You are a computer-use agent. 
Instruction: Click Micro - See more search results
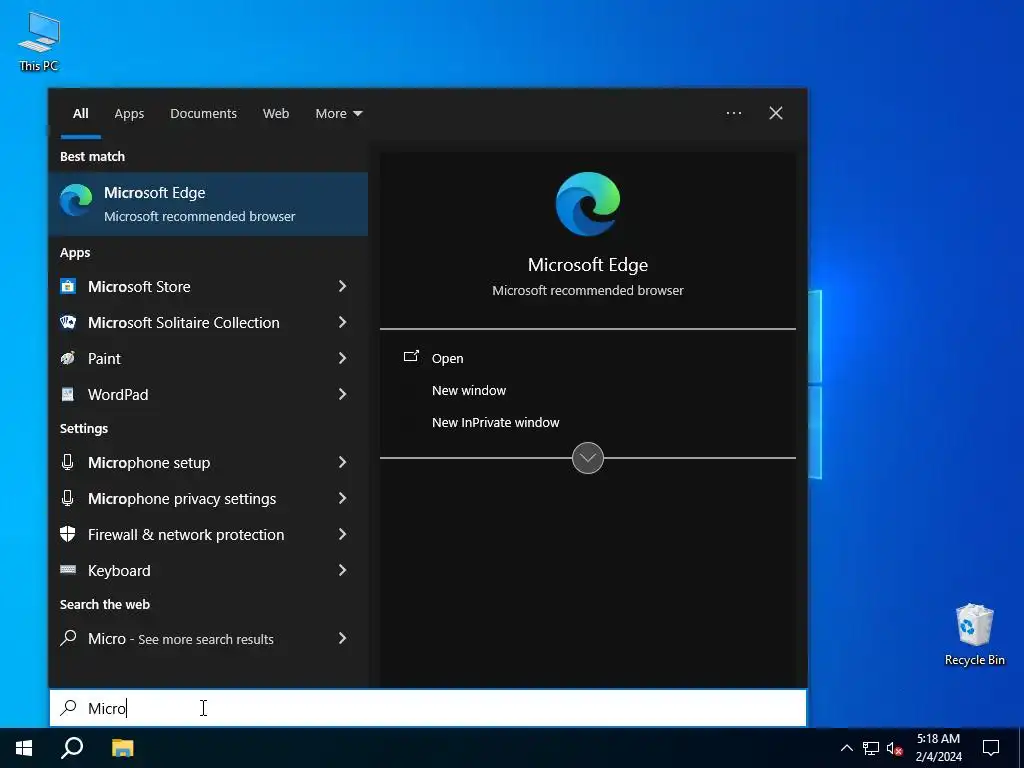pos(181,639)
